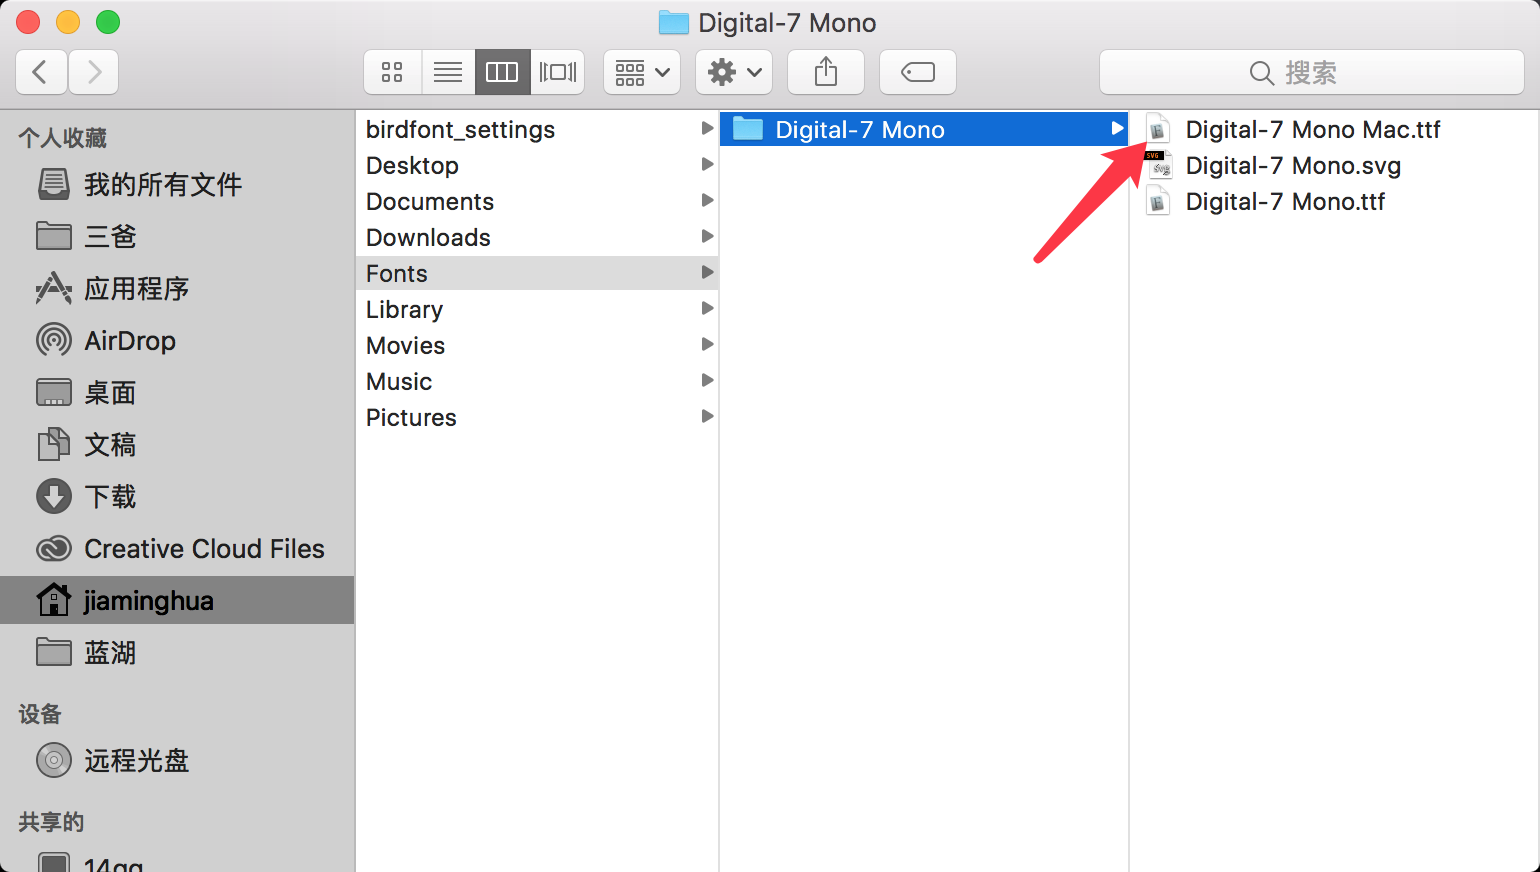
Task: Switch to cover flow view
Action: 557,72
